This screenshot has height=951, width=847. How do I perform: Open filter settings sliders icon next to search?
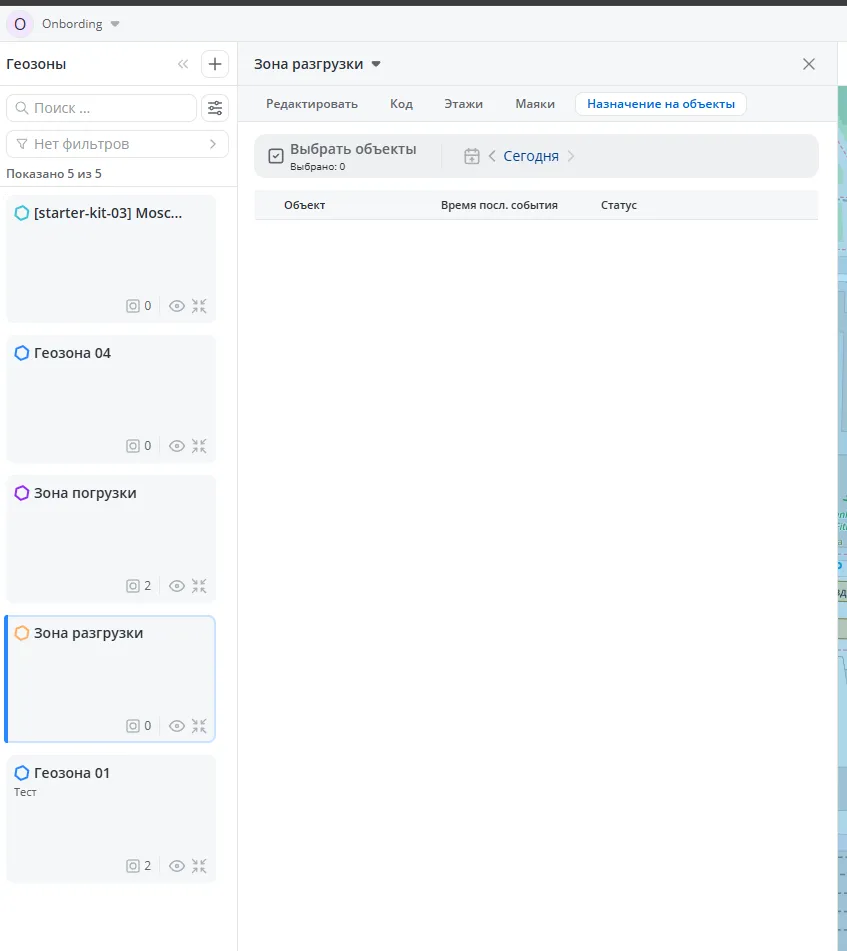pos(214,108)
